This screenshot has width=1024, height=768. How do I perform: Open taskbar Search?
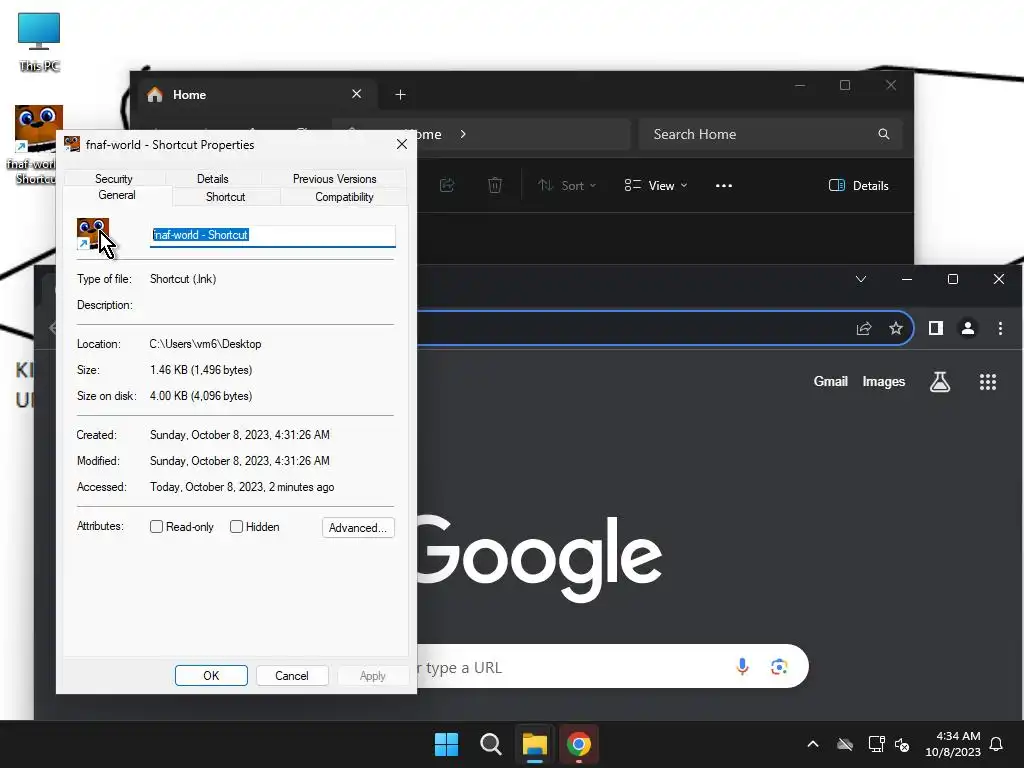490,744
